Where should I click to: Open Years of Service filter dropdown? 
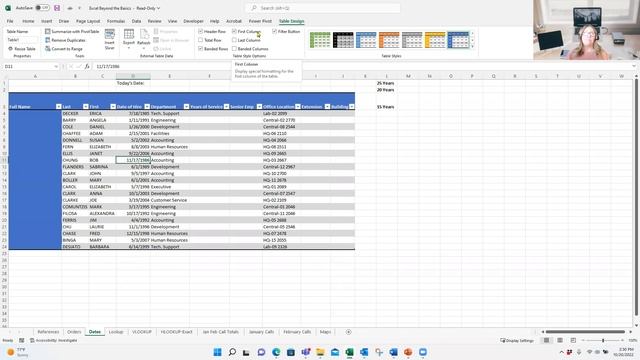[226, 107]
